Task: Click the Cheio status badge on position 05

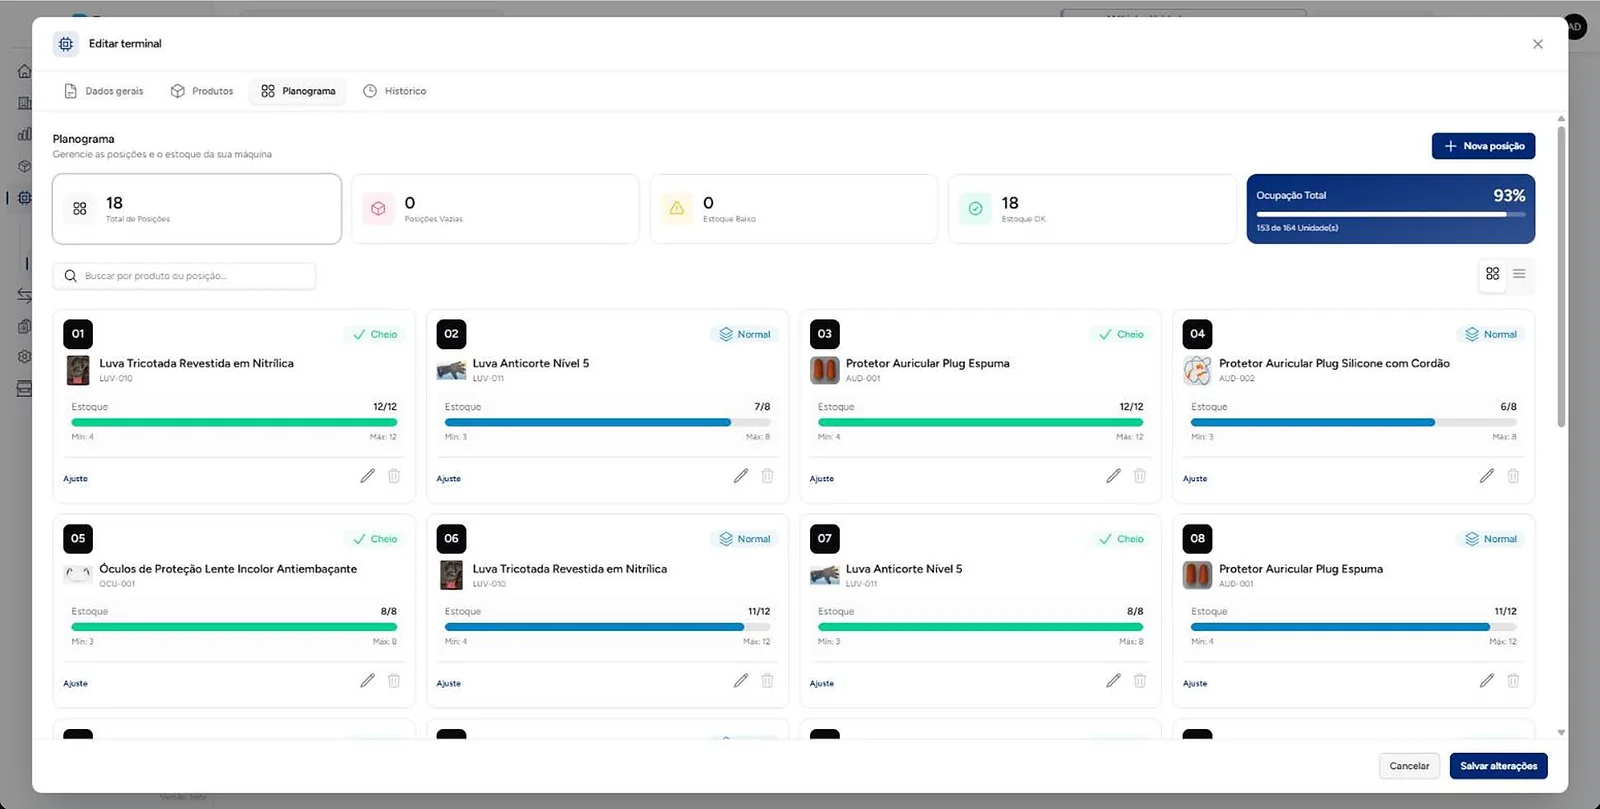Action: (x=375, y=539)
